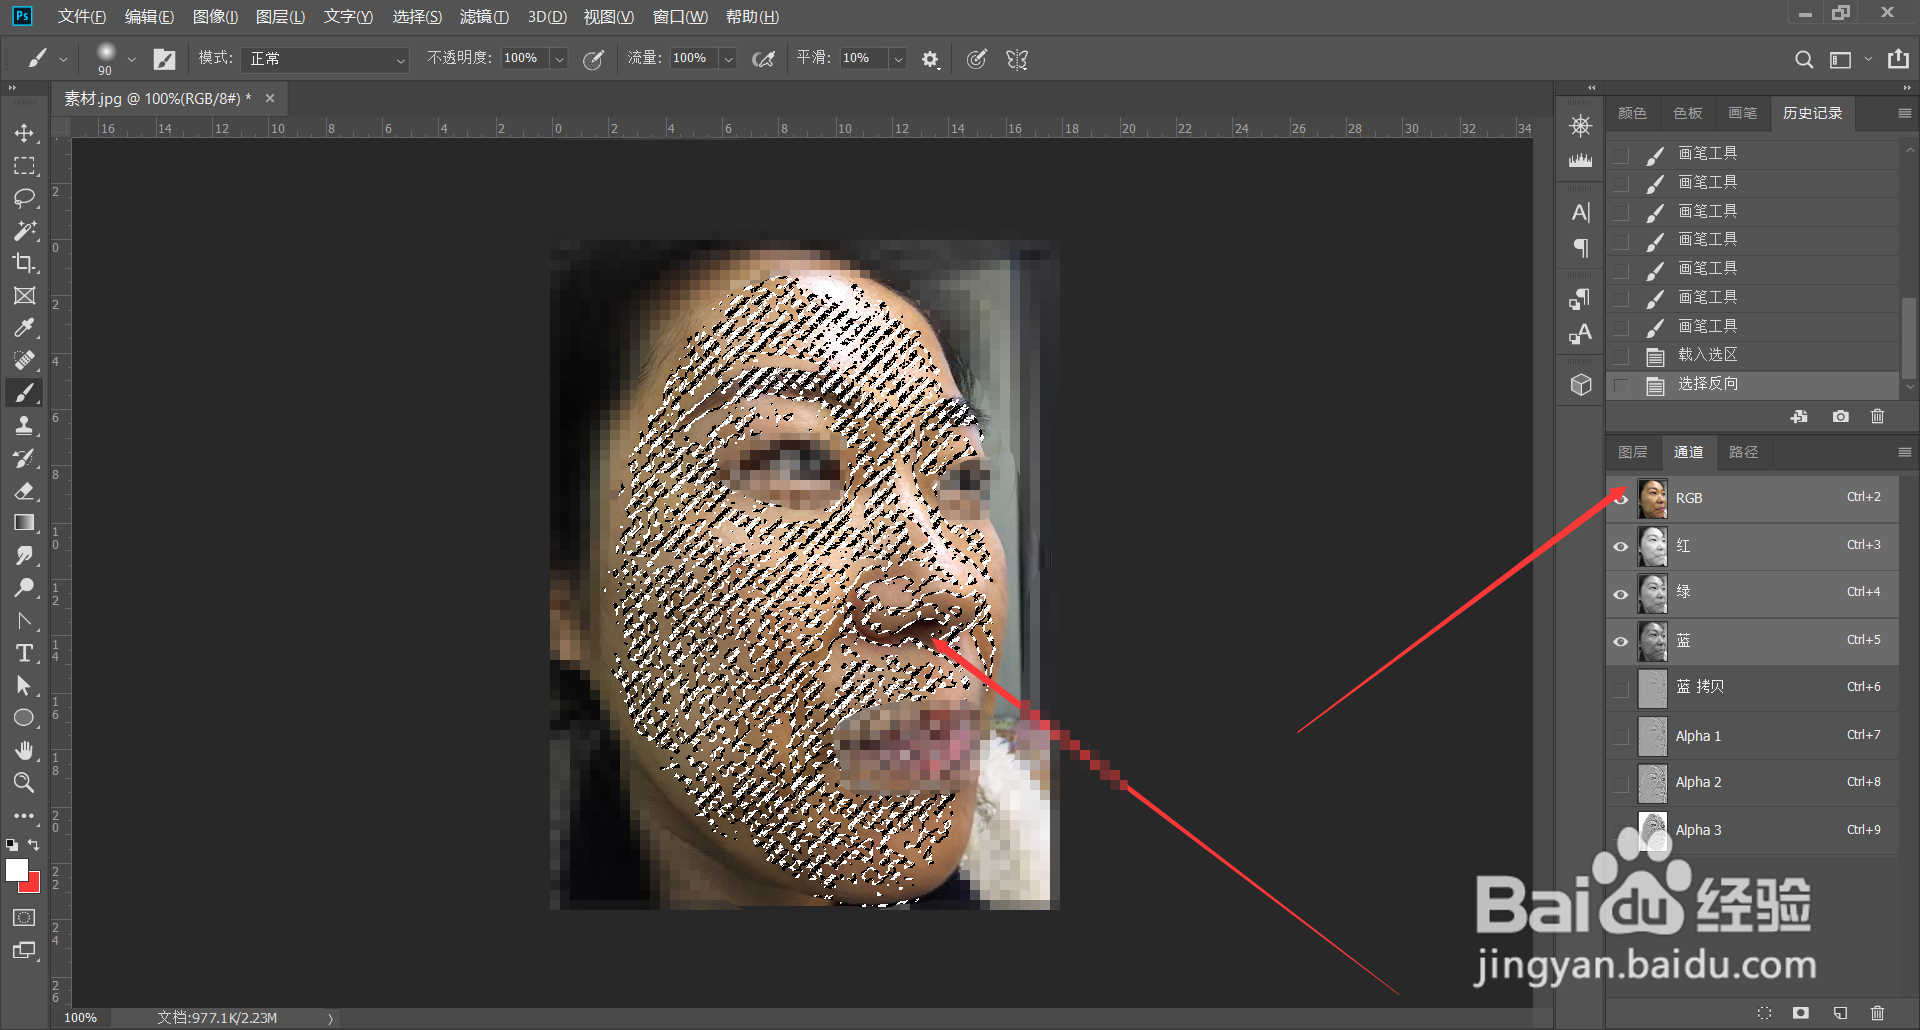Viewport: 1920px width, 1030px height.
Task: Switch to the 图层 panel tab
Action: [x=1632, y=452]
